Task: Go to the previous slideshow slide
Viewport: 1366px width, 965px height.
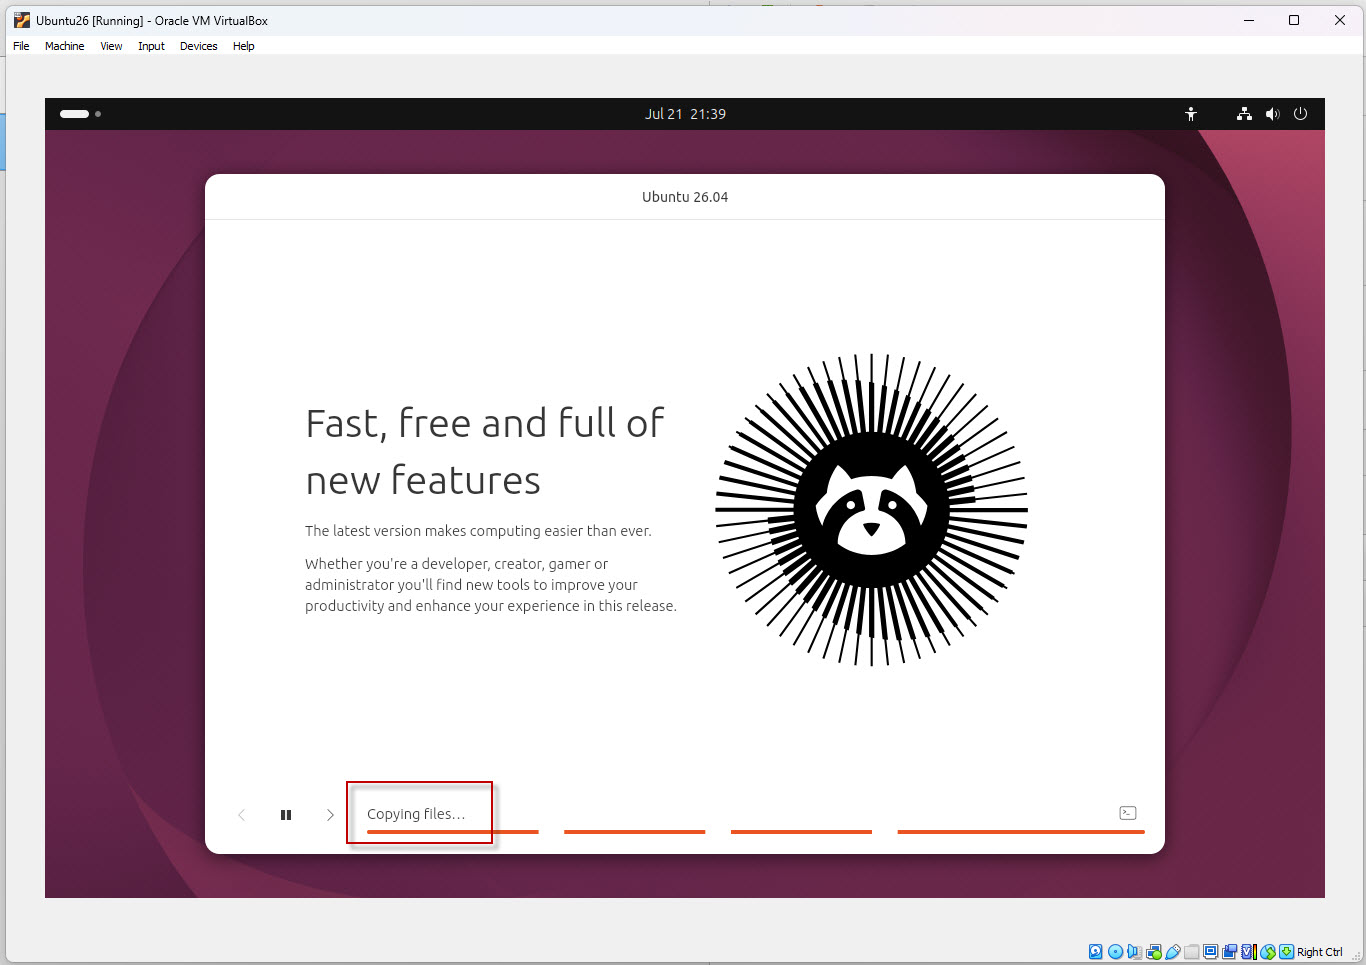Action: [241, 815]
